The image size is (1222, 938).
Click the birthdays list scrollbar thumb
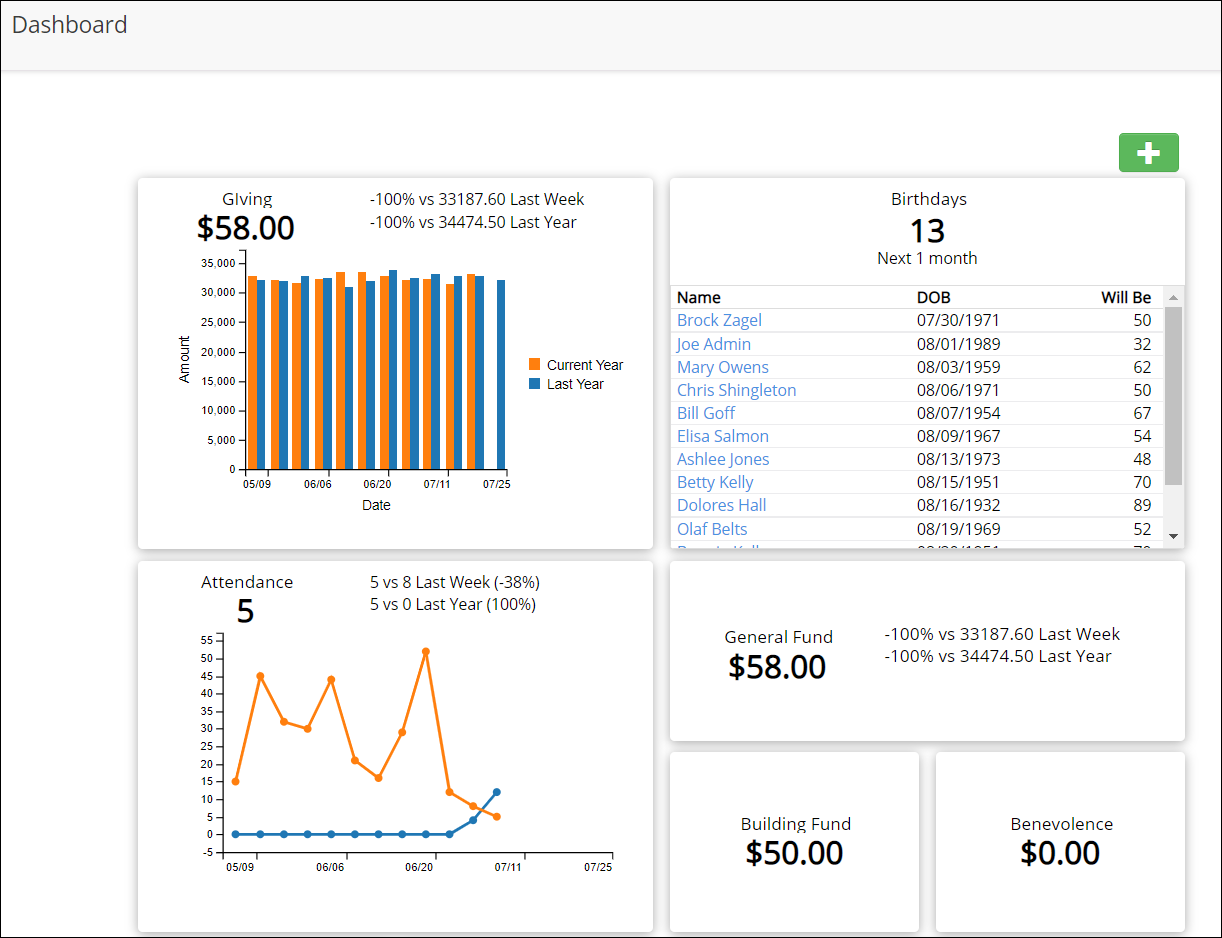(x=1174, y=395)
